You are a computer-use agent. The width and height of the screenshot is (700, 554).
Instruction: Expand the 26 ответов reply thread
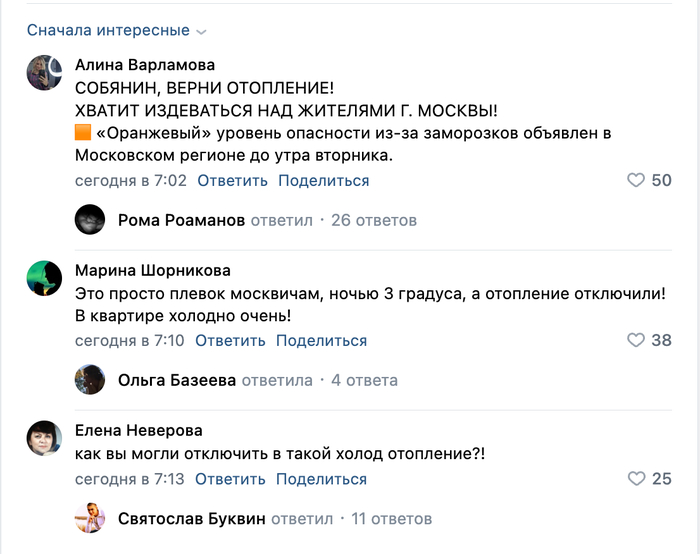coord(373,220)
